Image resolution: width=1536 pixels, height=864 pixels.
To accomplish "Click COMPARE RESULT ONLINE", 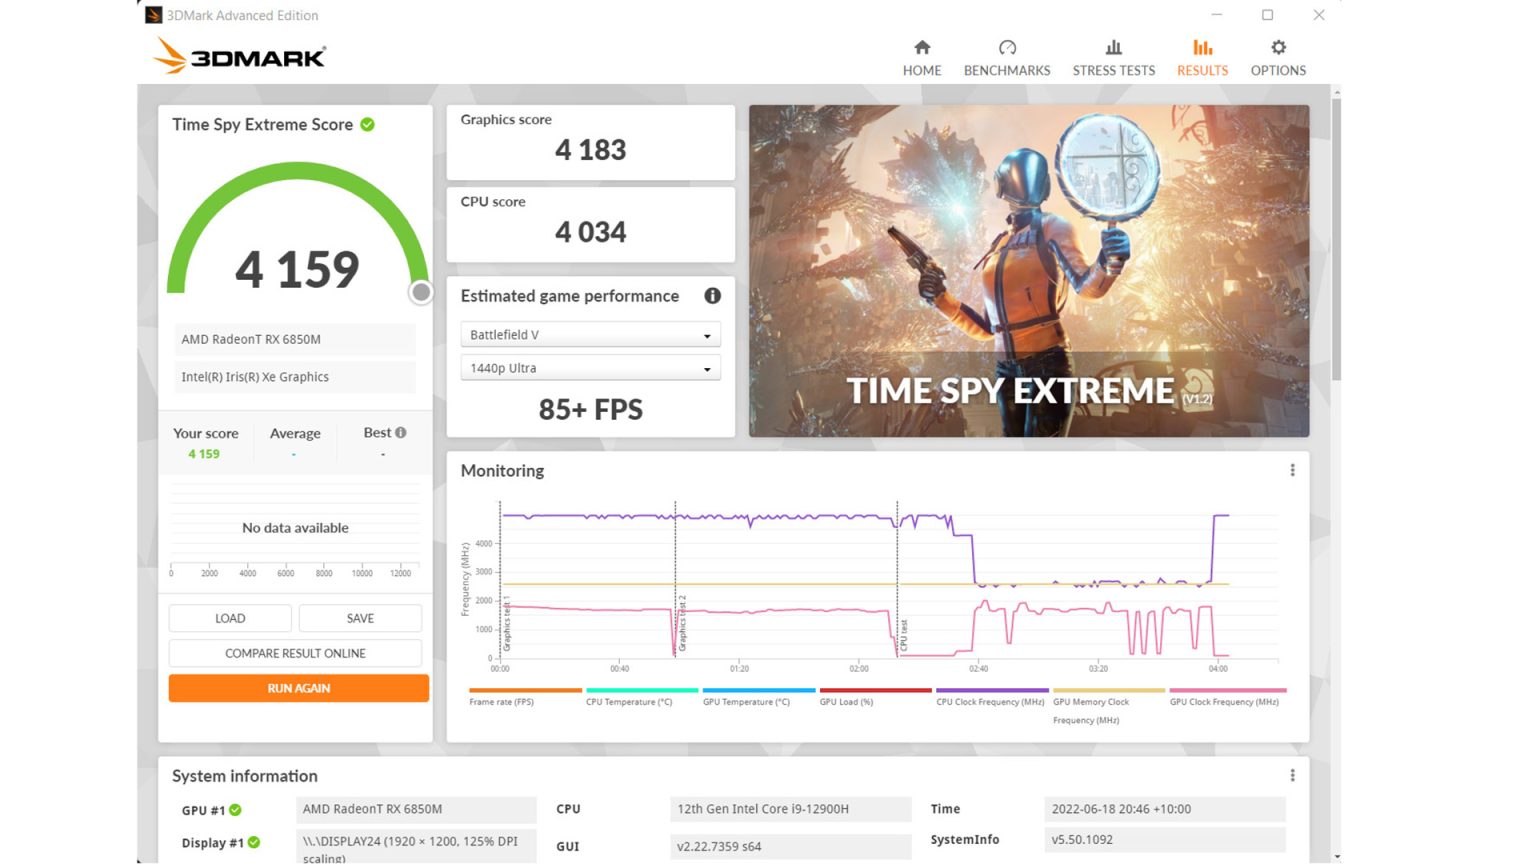I will tap(295, 653).
